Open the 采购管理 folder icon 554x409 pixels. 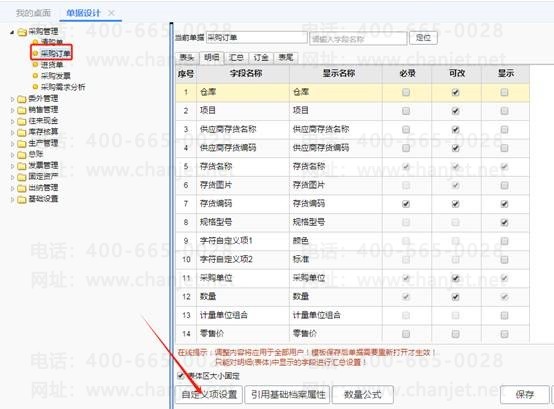pos(22,32)
